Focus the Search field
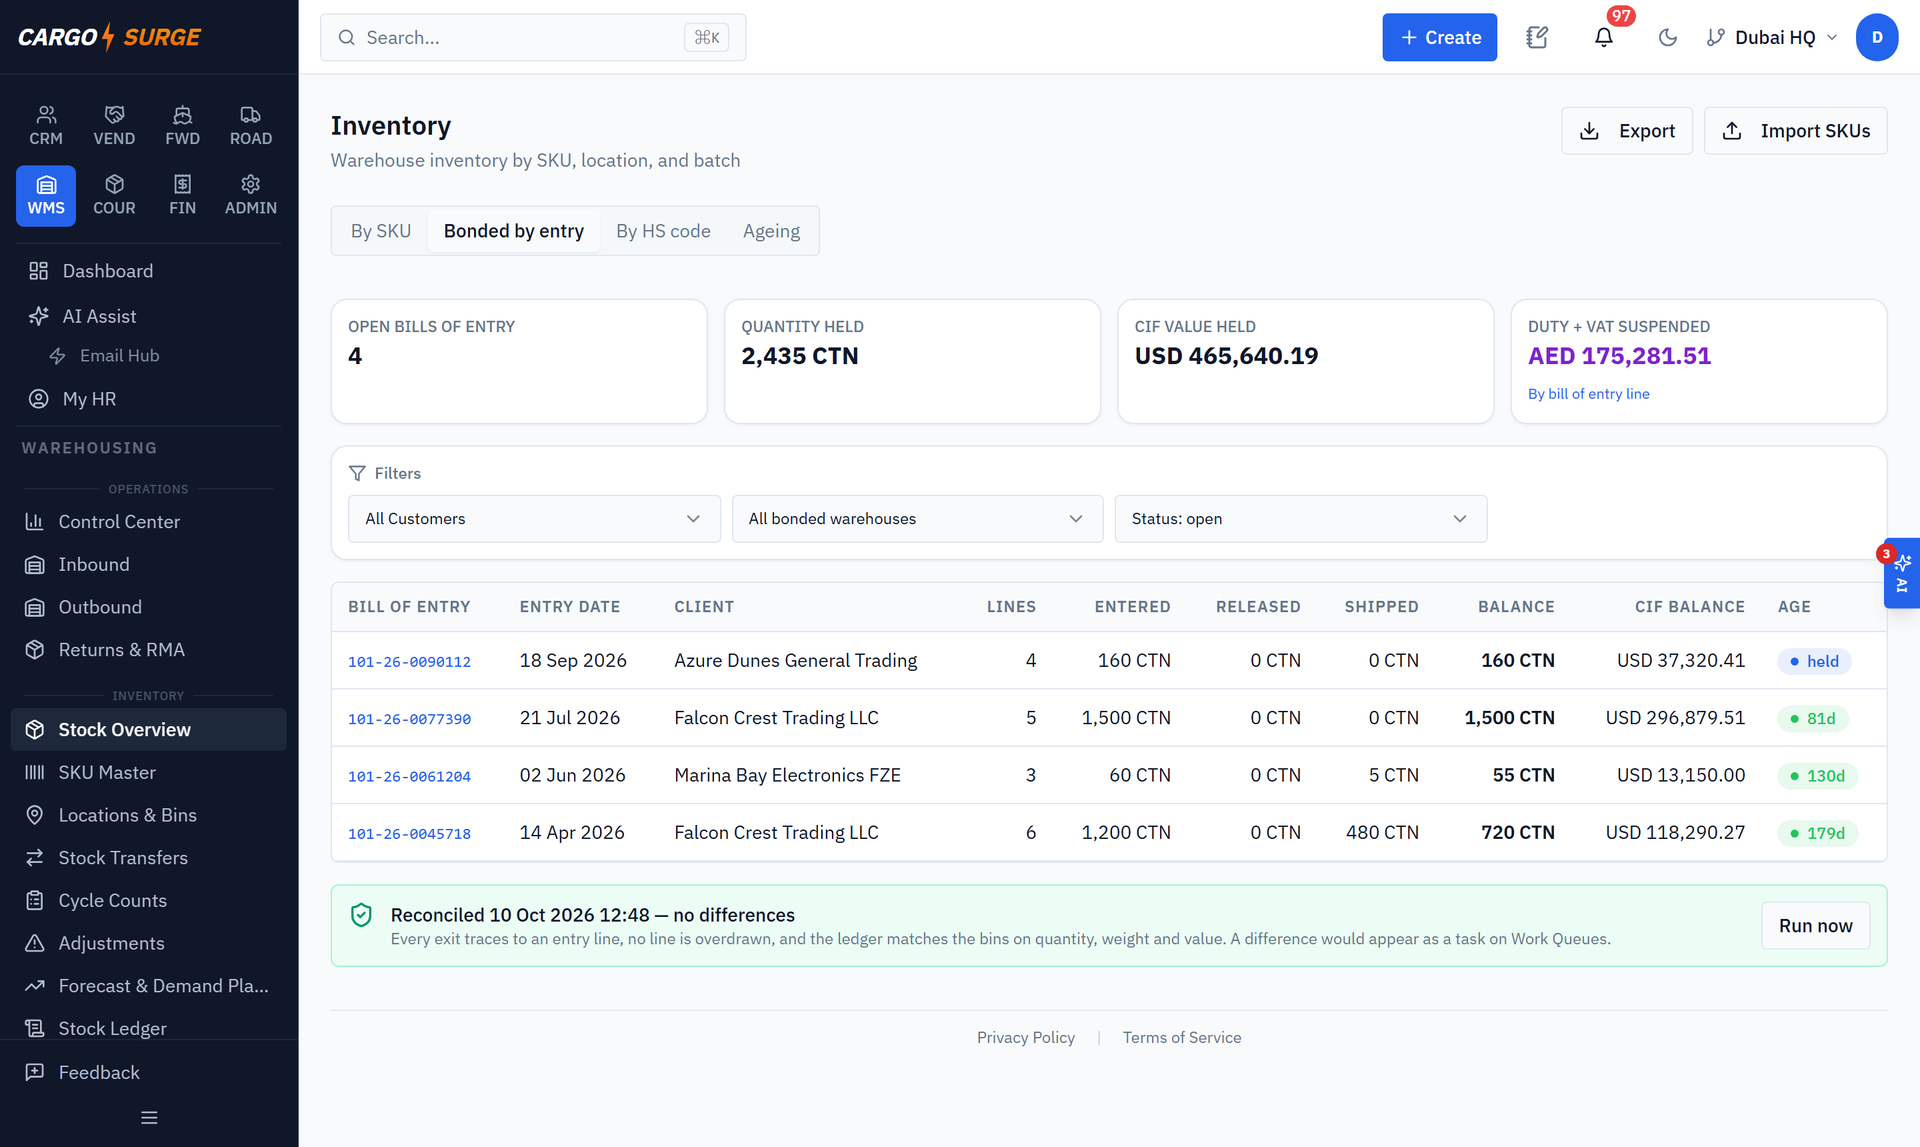Screen dimensions: 1920x1147 click(x=533, y=37)
